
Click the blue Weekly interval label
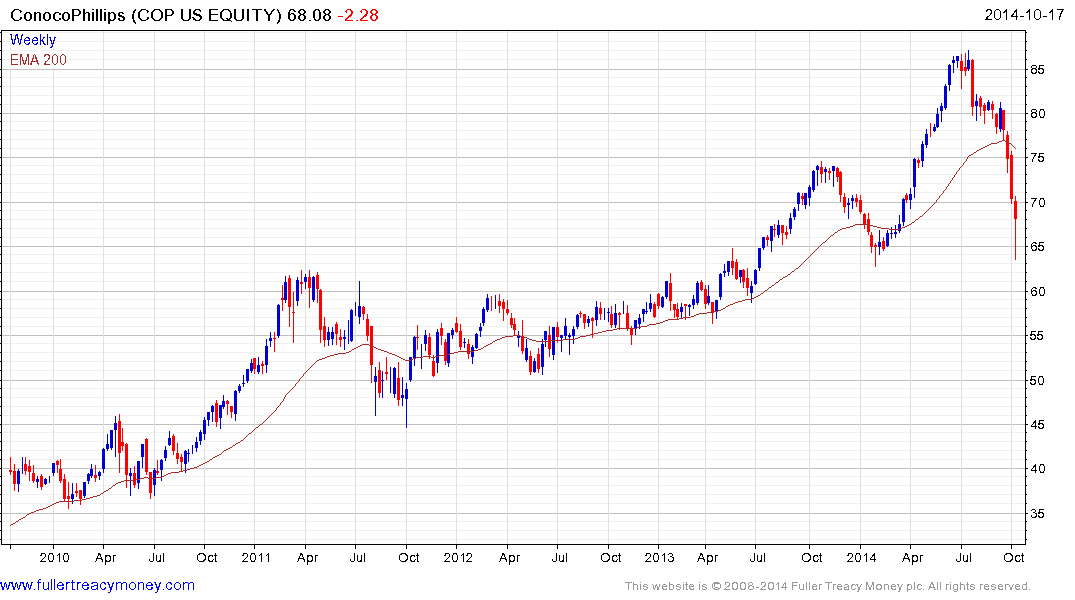point(33,40)
